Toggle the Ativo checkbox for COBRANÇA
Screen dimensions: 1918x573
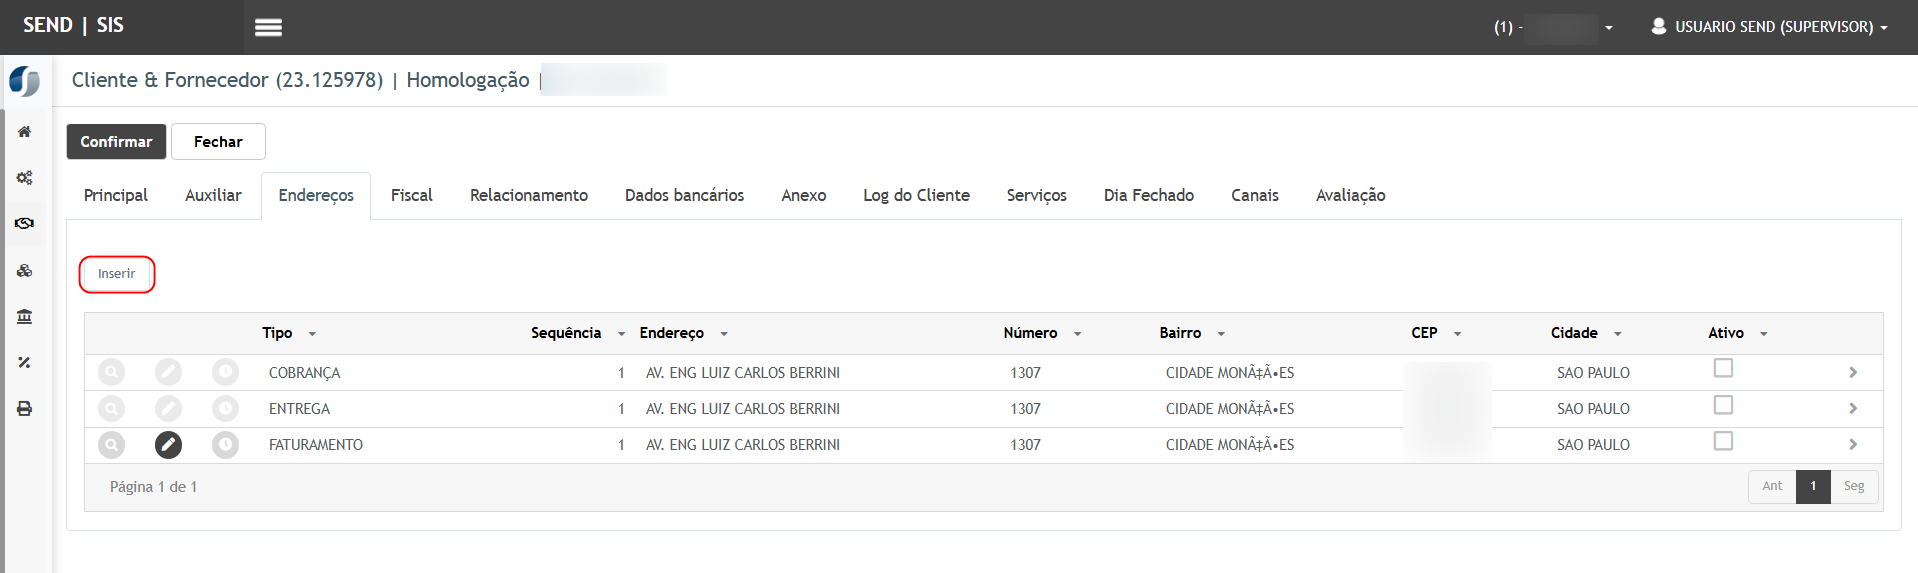click(1723, 369)
